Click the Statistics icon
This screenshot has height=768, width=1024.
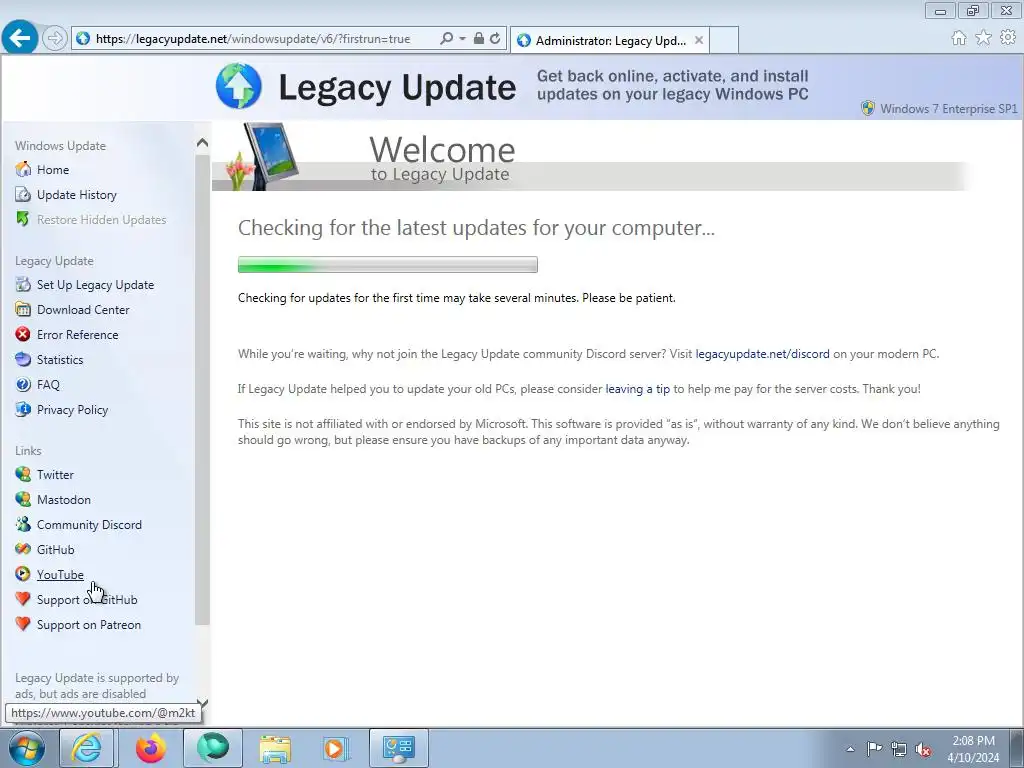[23, 359]
